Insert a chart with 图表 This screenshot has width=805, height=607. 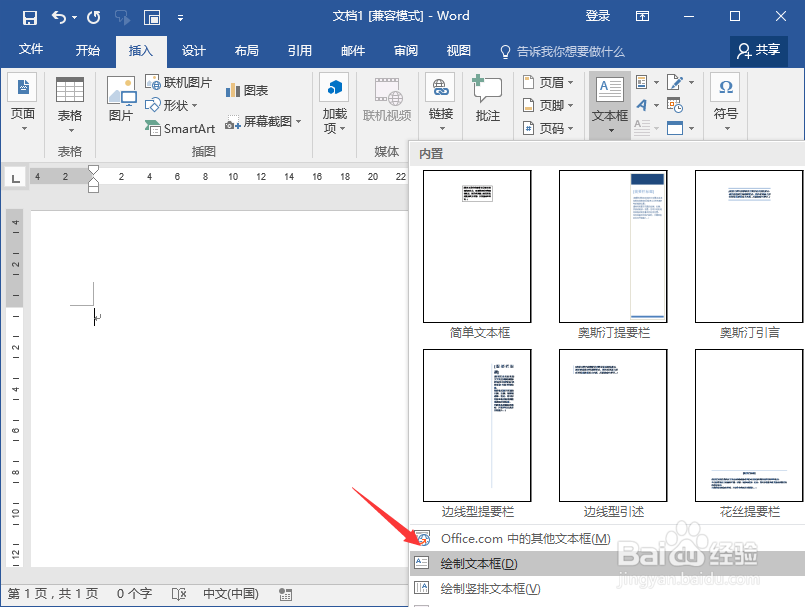(x=247, y=88)
